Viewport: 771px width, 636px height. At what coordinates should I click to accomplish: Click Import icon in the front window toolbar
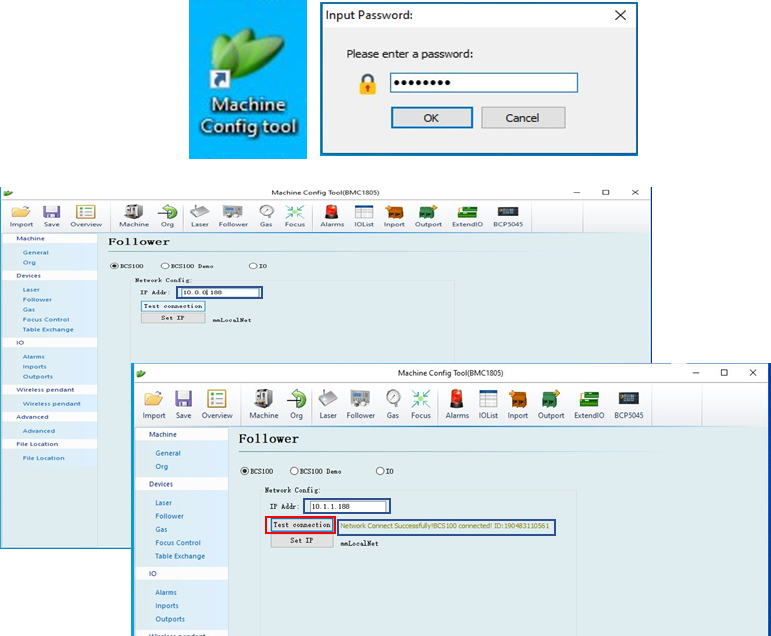pos(154,405)
